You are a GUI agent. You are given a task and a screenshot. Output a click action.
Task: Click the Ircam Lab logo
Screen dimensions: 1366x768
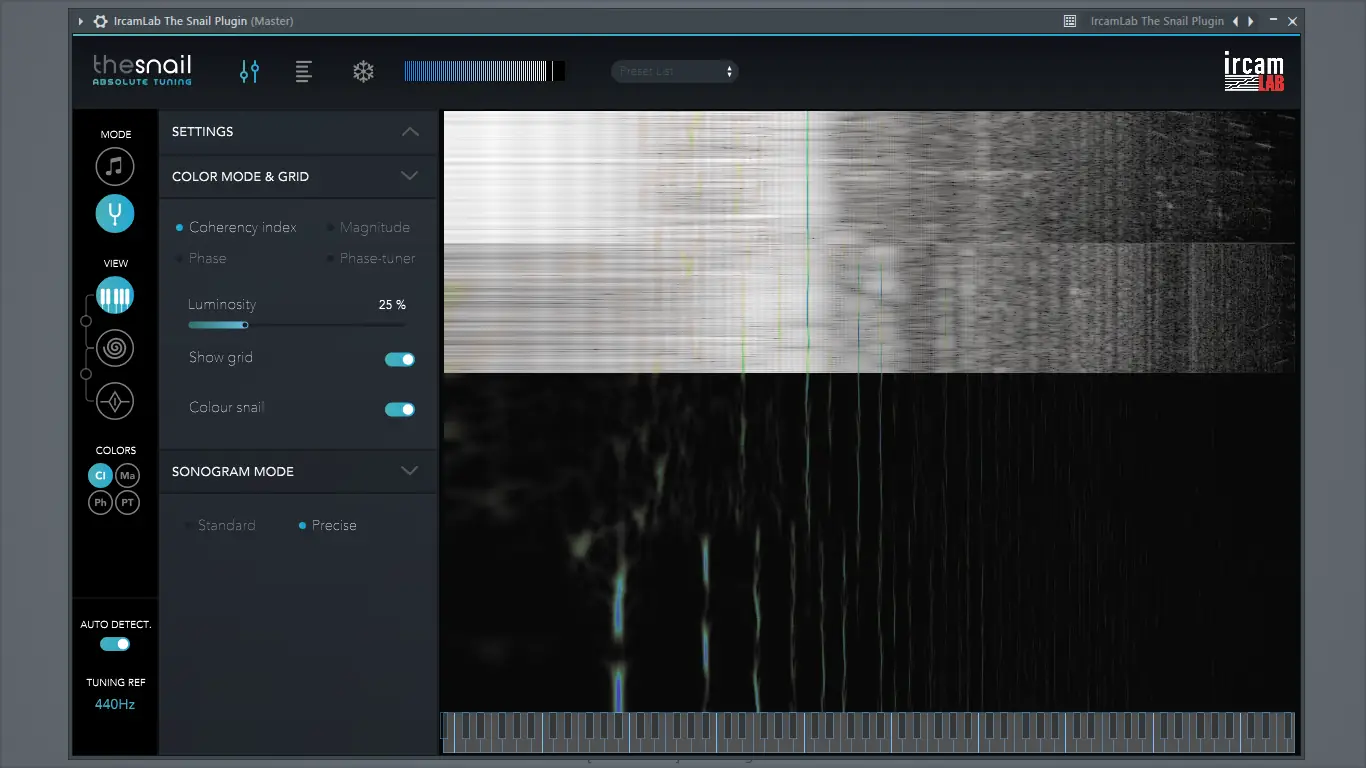point(1254,71)
